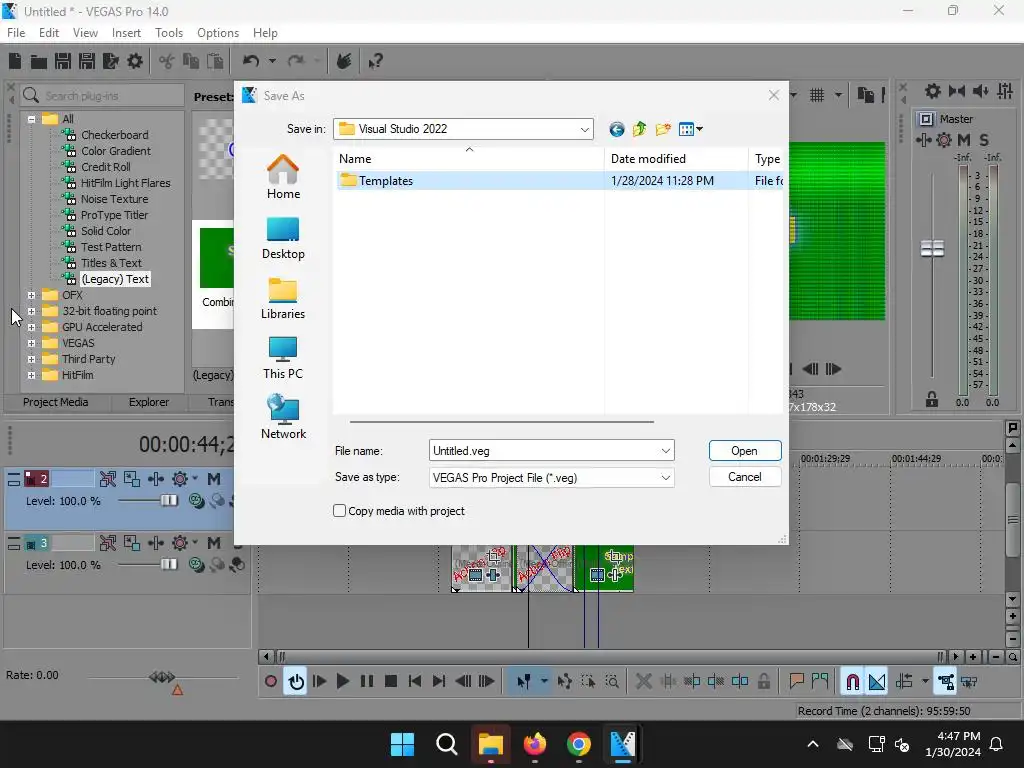1024x768 pixels.
Task: Open track 2 FX gear icon
Action: point(180,479)
